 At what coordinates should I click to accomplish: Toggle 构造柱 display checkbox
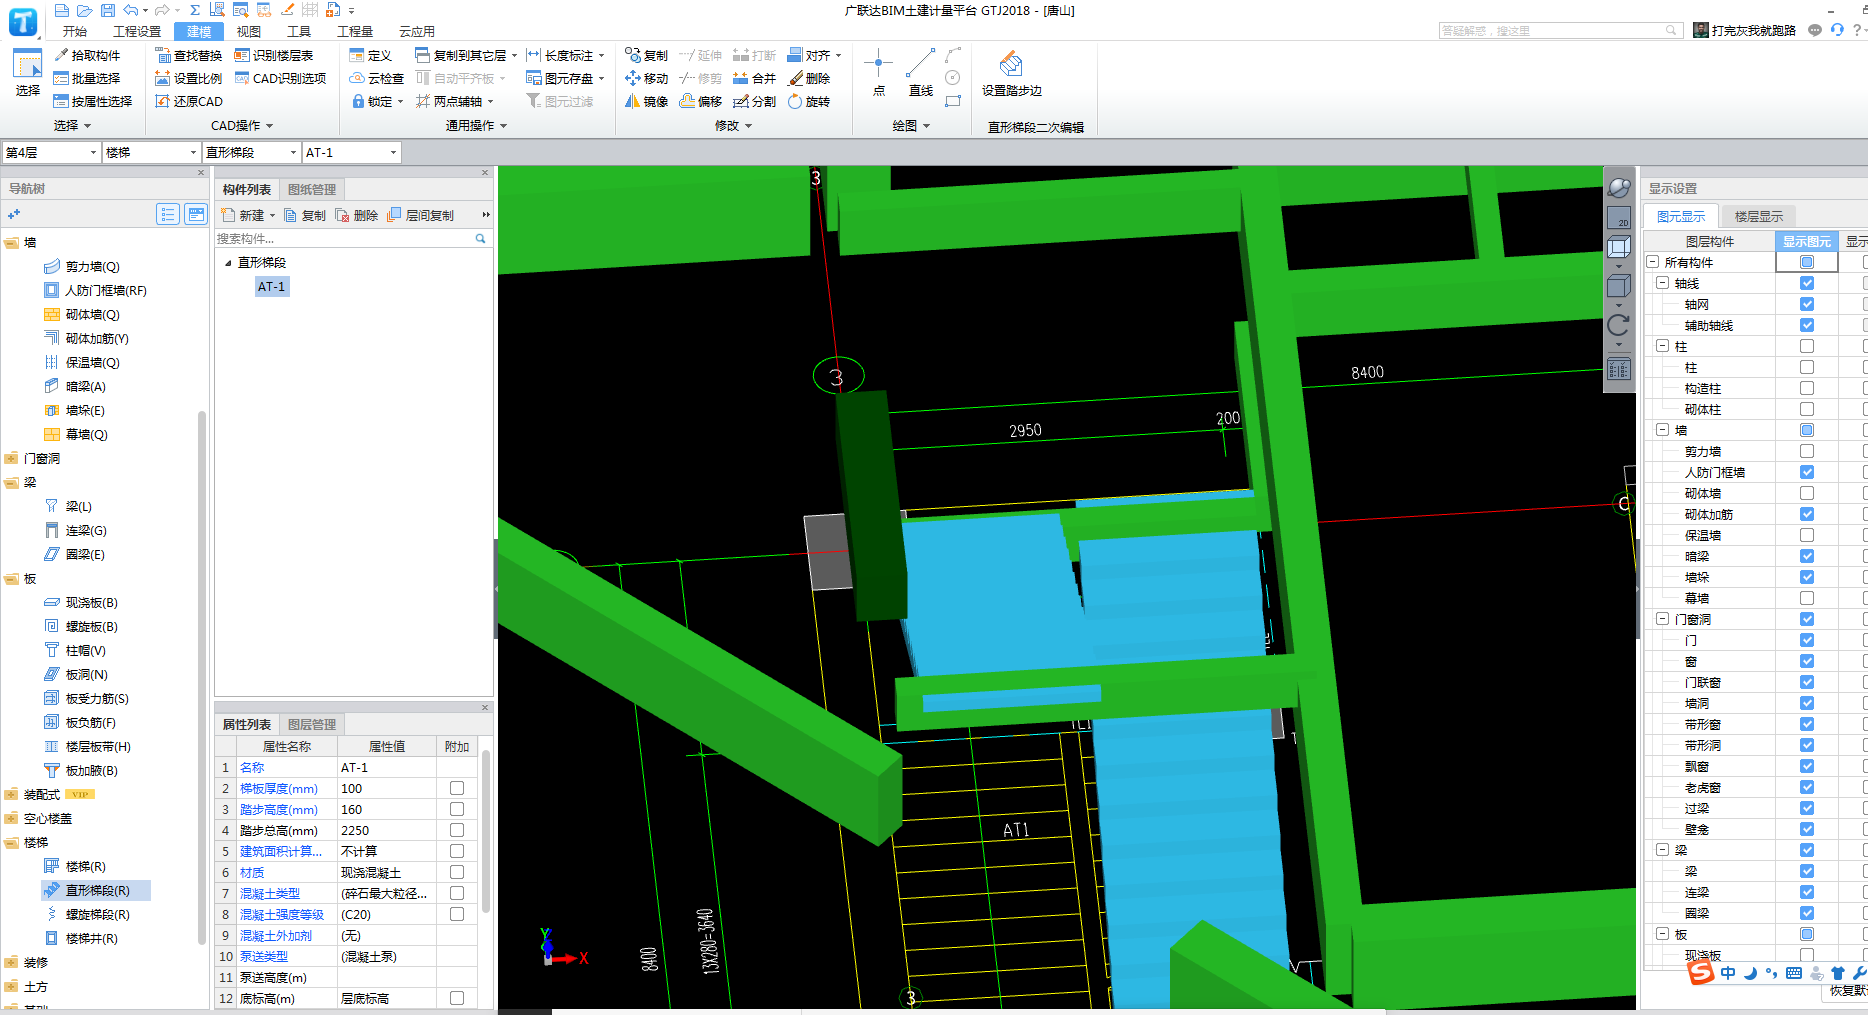[x=1807, y=388]
